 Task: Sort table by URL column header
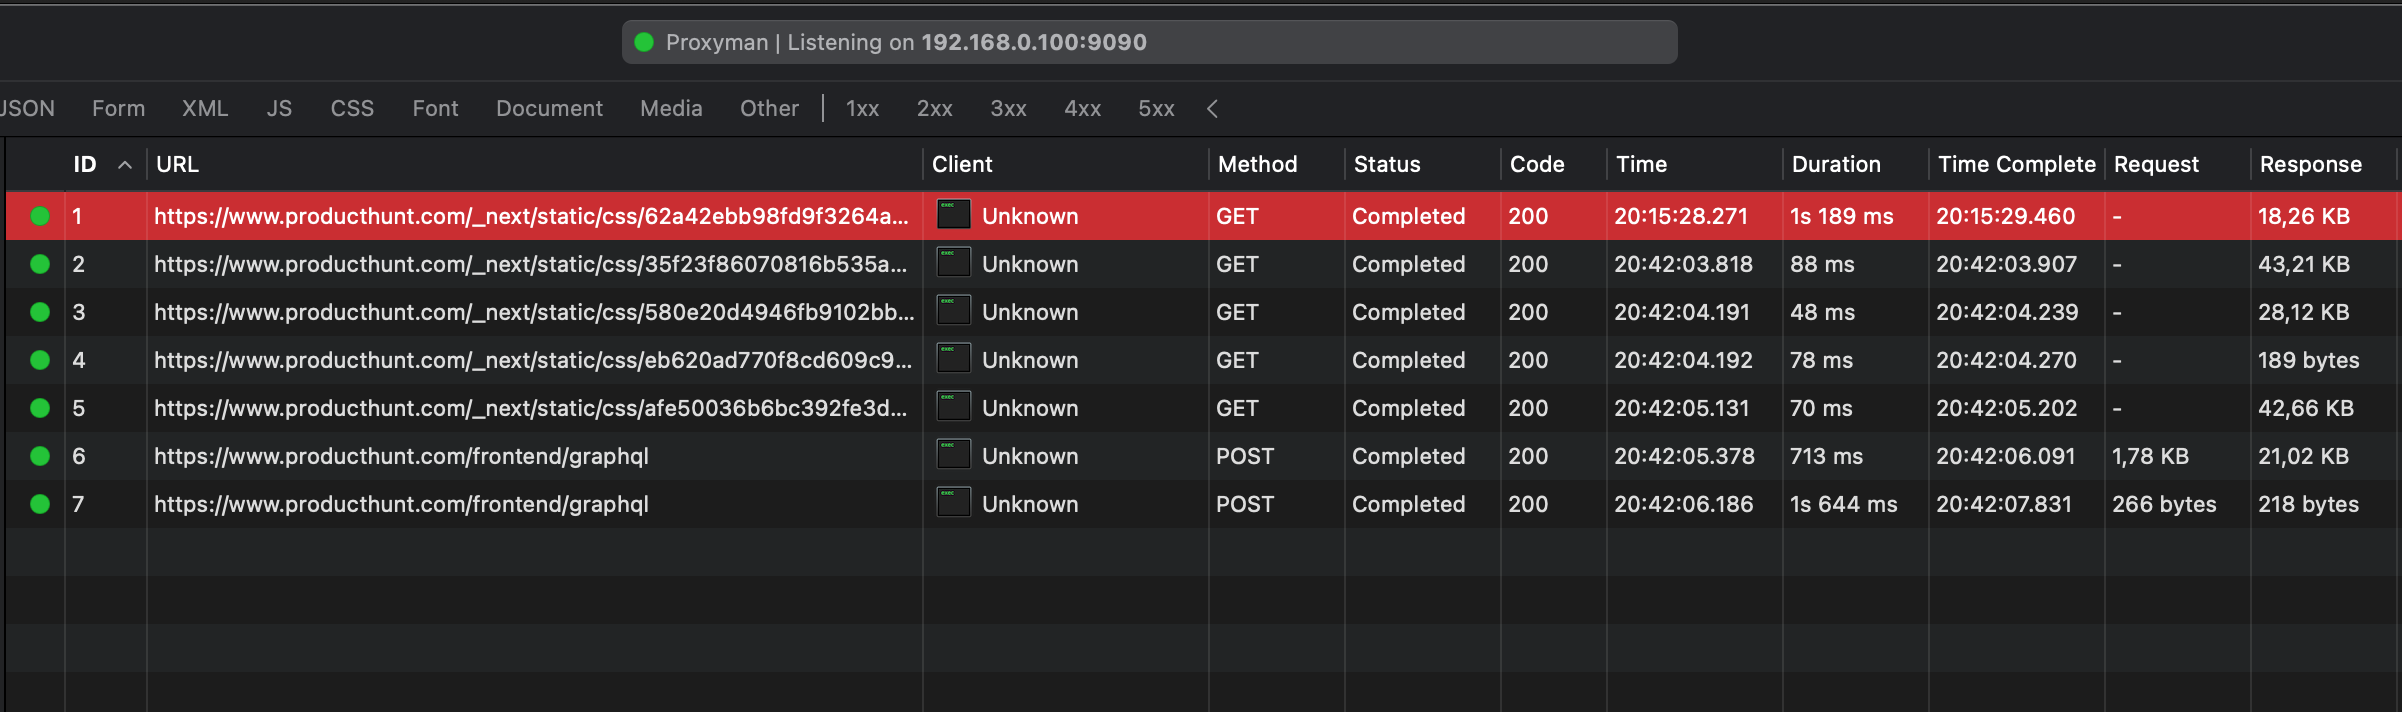177,164
